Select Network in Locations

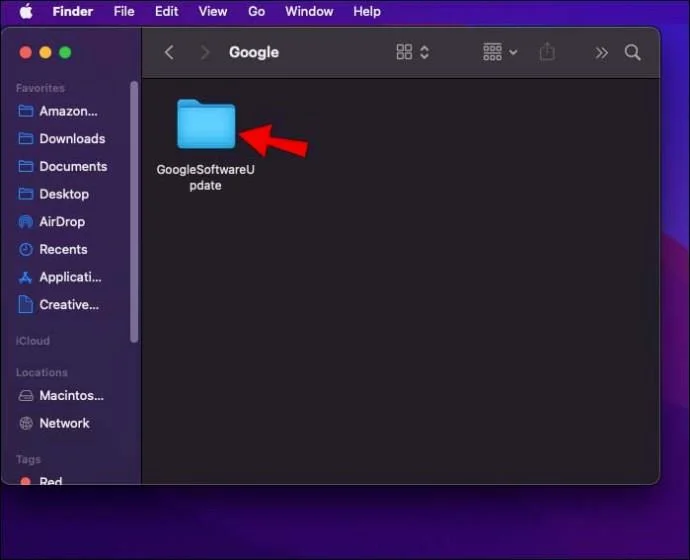point(54,424)
